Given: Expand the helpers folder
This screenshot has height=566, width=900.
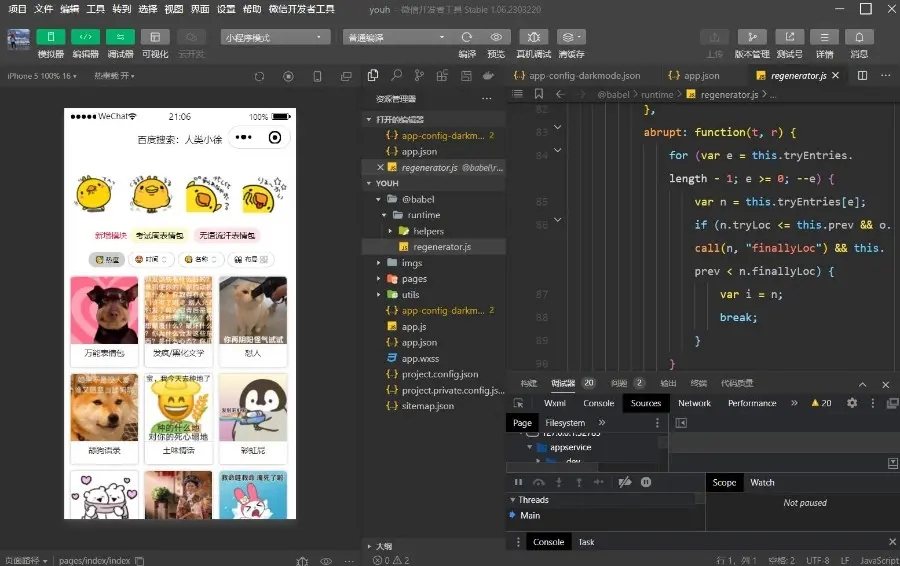Looking at the screenshot, I should pyautogui.click(x=390, y=231).
